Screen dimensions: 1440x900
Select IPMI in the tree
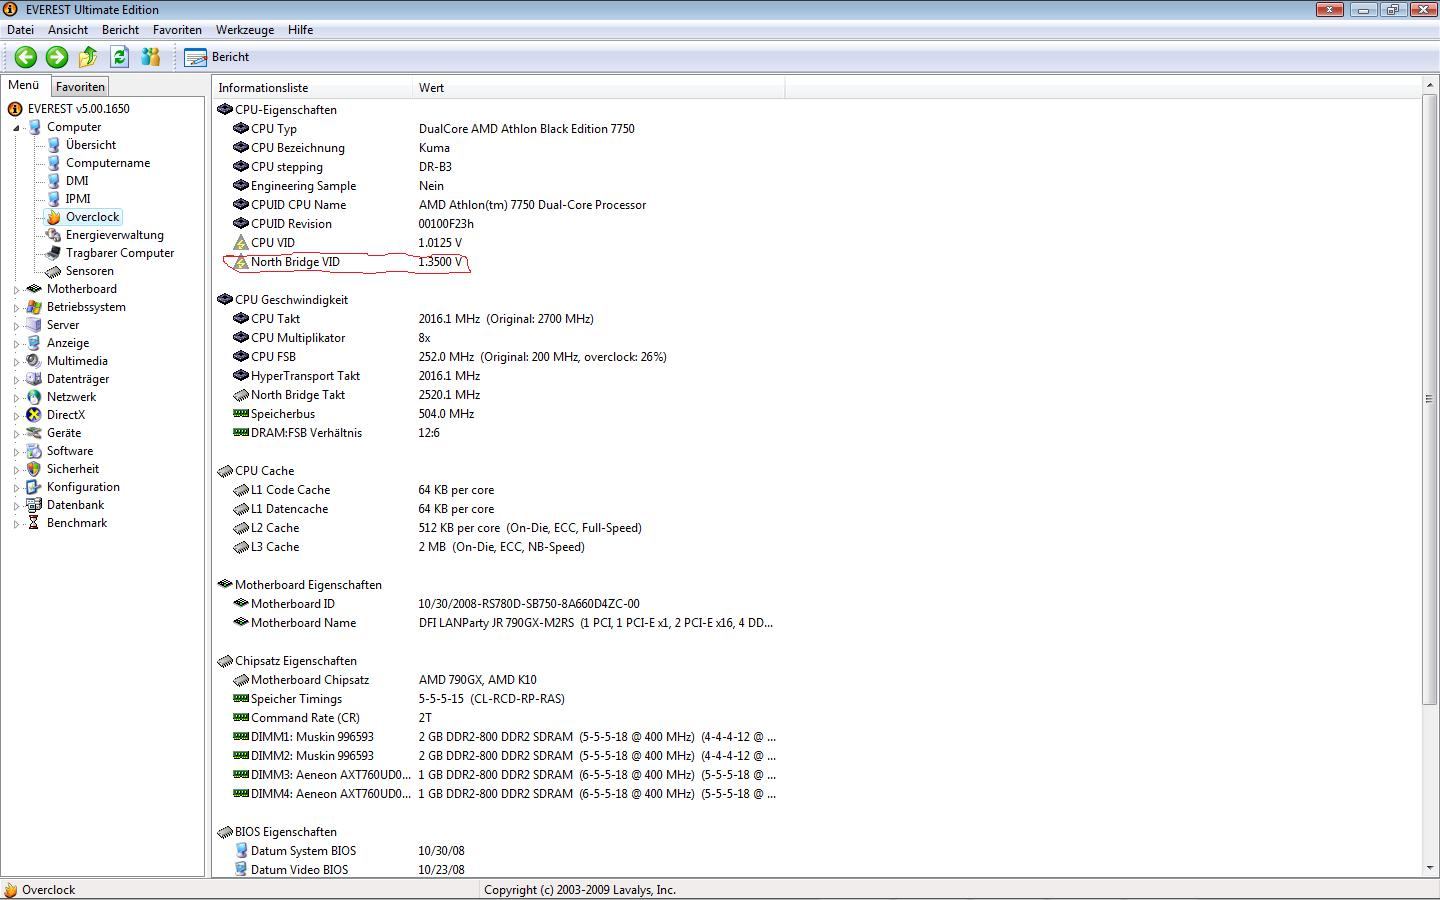78,199
